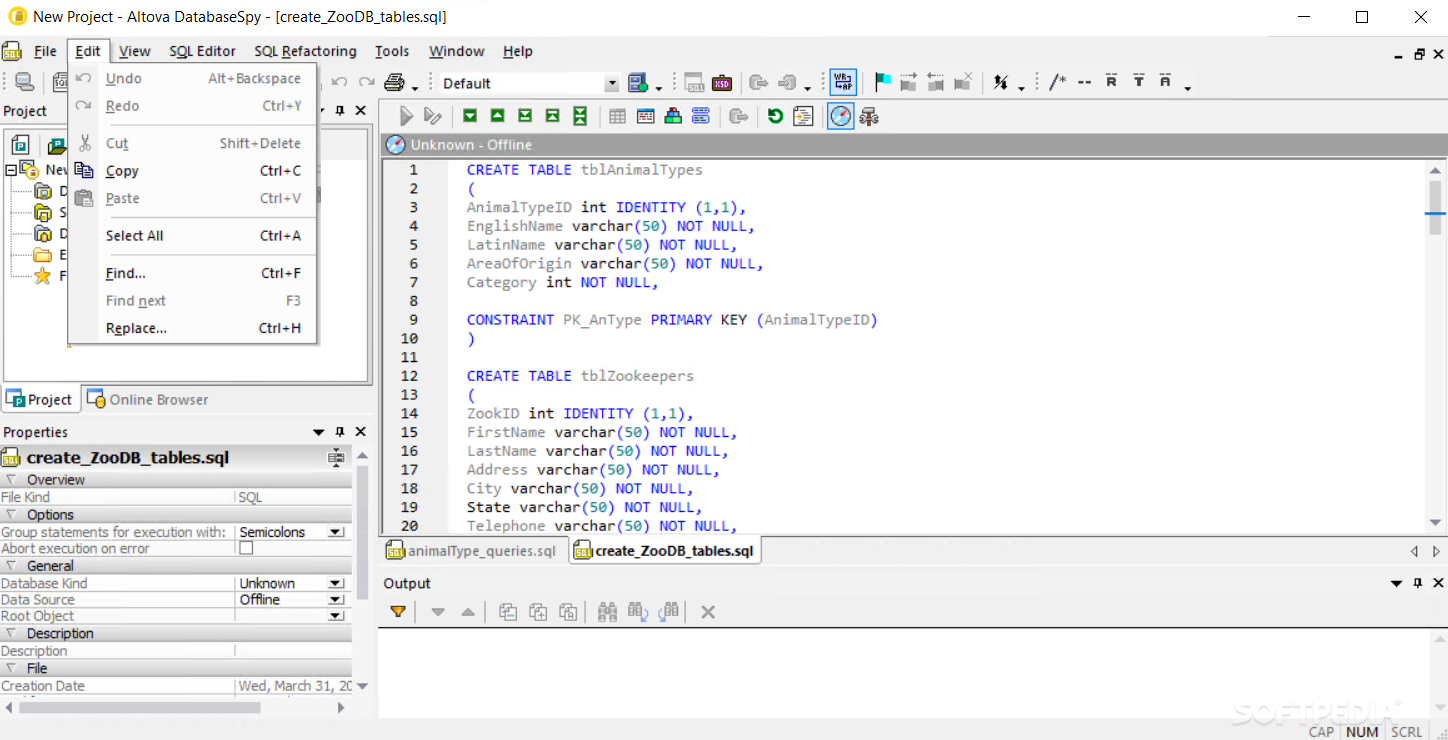
Task: Open the Tools menu
Action: pos(392,51)
